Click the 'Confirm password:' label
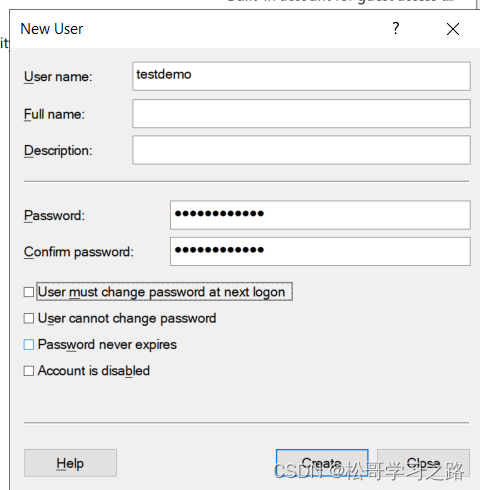 79,252
